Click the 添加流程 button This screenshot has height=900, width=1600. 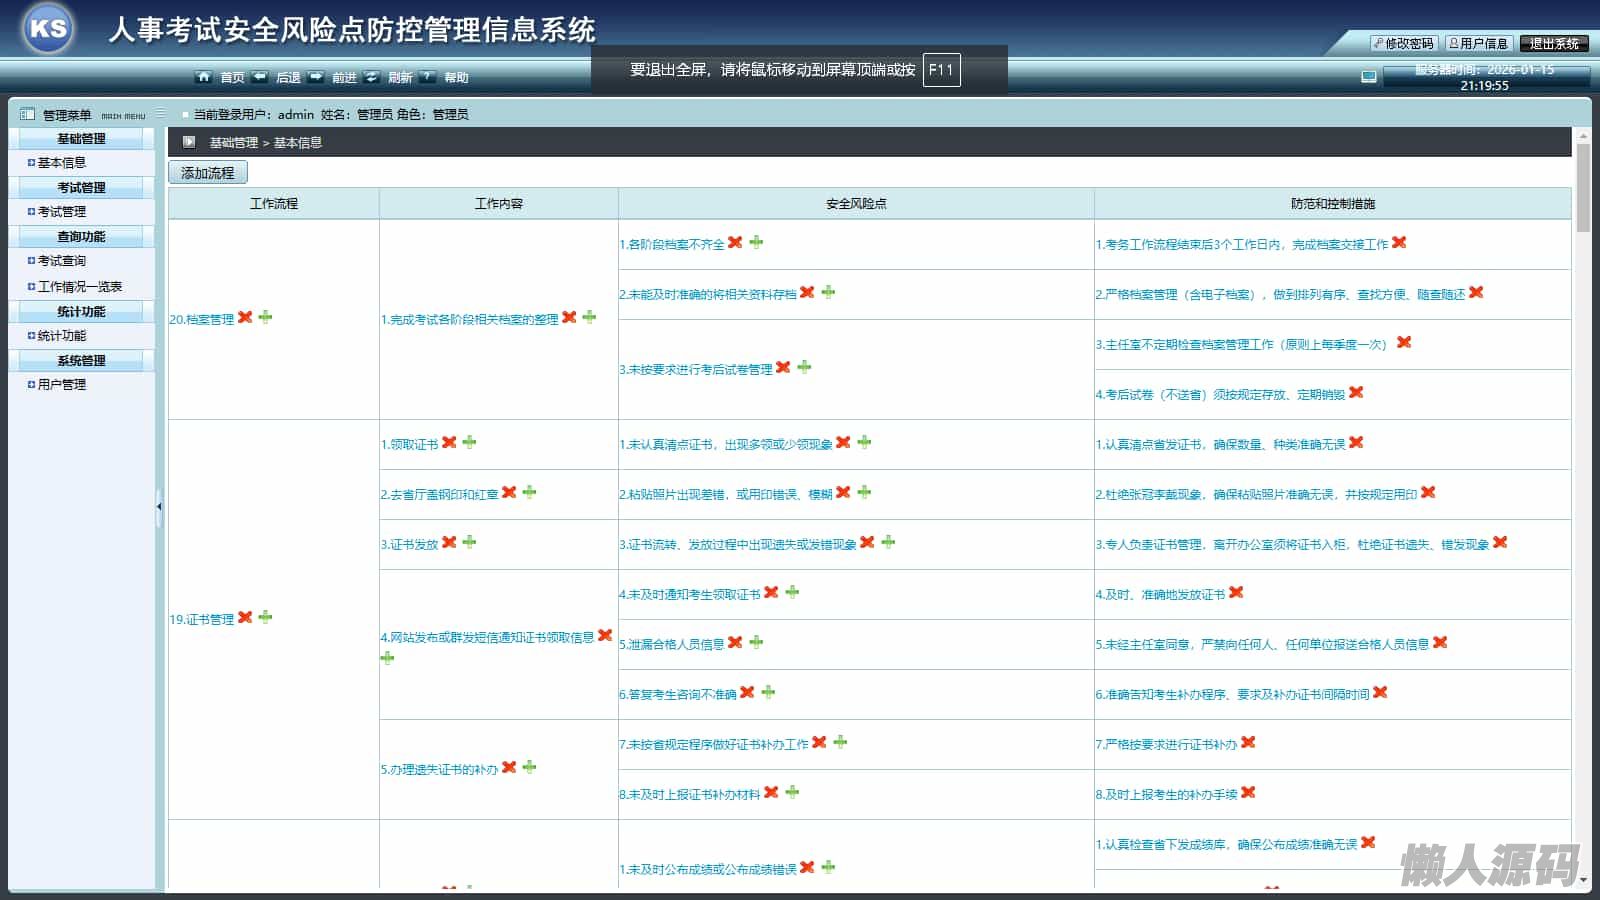(x=207, y=173)
